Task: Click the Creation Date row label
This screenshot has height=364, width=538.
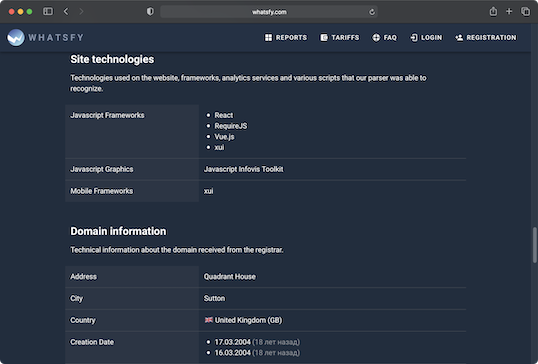Action: (x=92, y=342)
